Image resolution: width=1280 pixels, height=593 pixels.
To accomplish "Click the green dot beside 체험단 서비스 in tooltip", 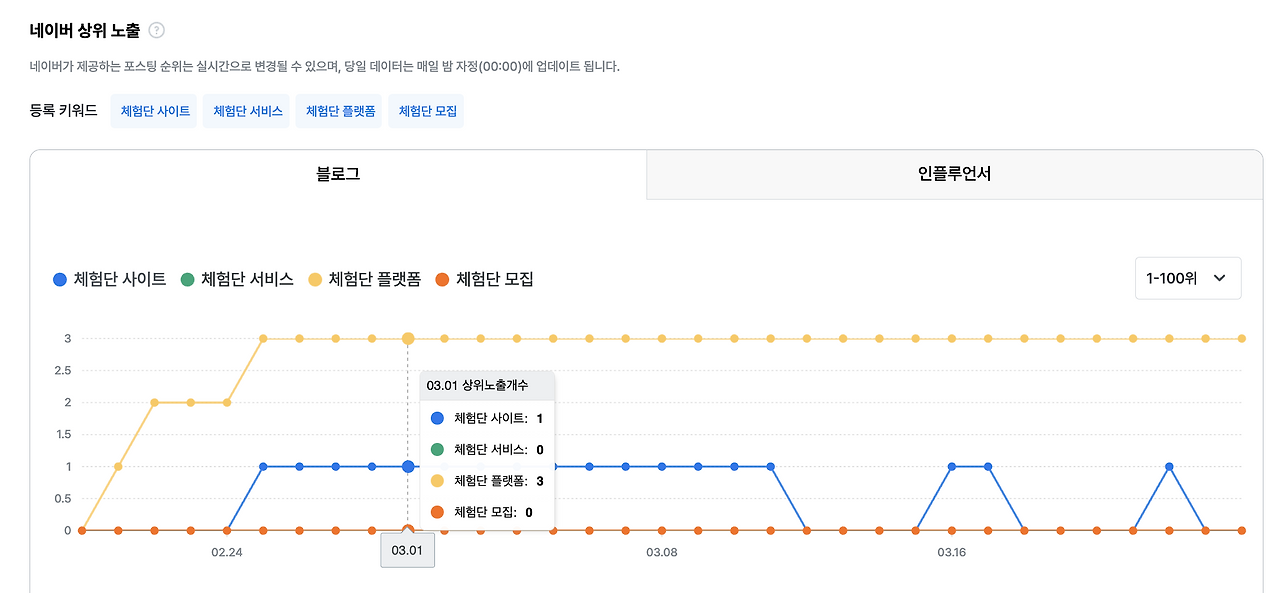I will (437, 449).
